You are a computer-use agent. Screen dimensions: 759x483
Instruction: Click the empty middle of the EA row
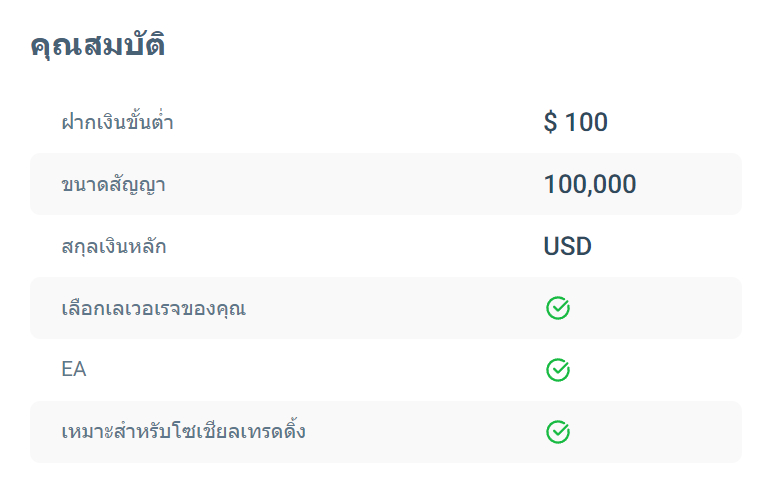pyautogui.click(x=315, y=370)
